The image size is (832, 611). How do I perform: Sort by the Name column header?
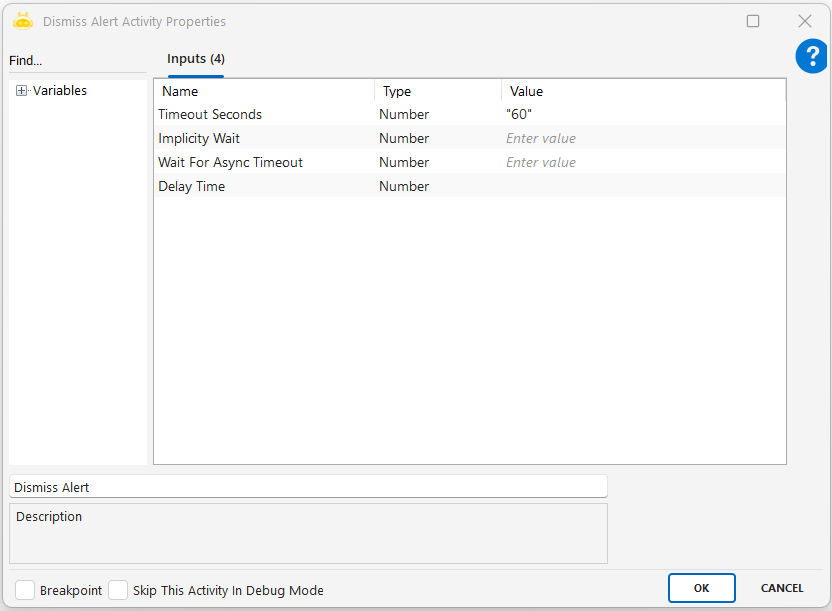pos(264,91)
